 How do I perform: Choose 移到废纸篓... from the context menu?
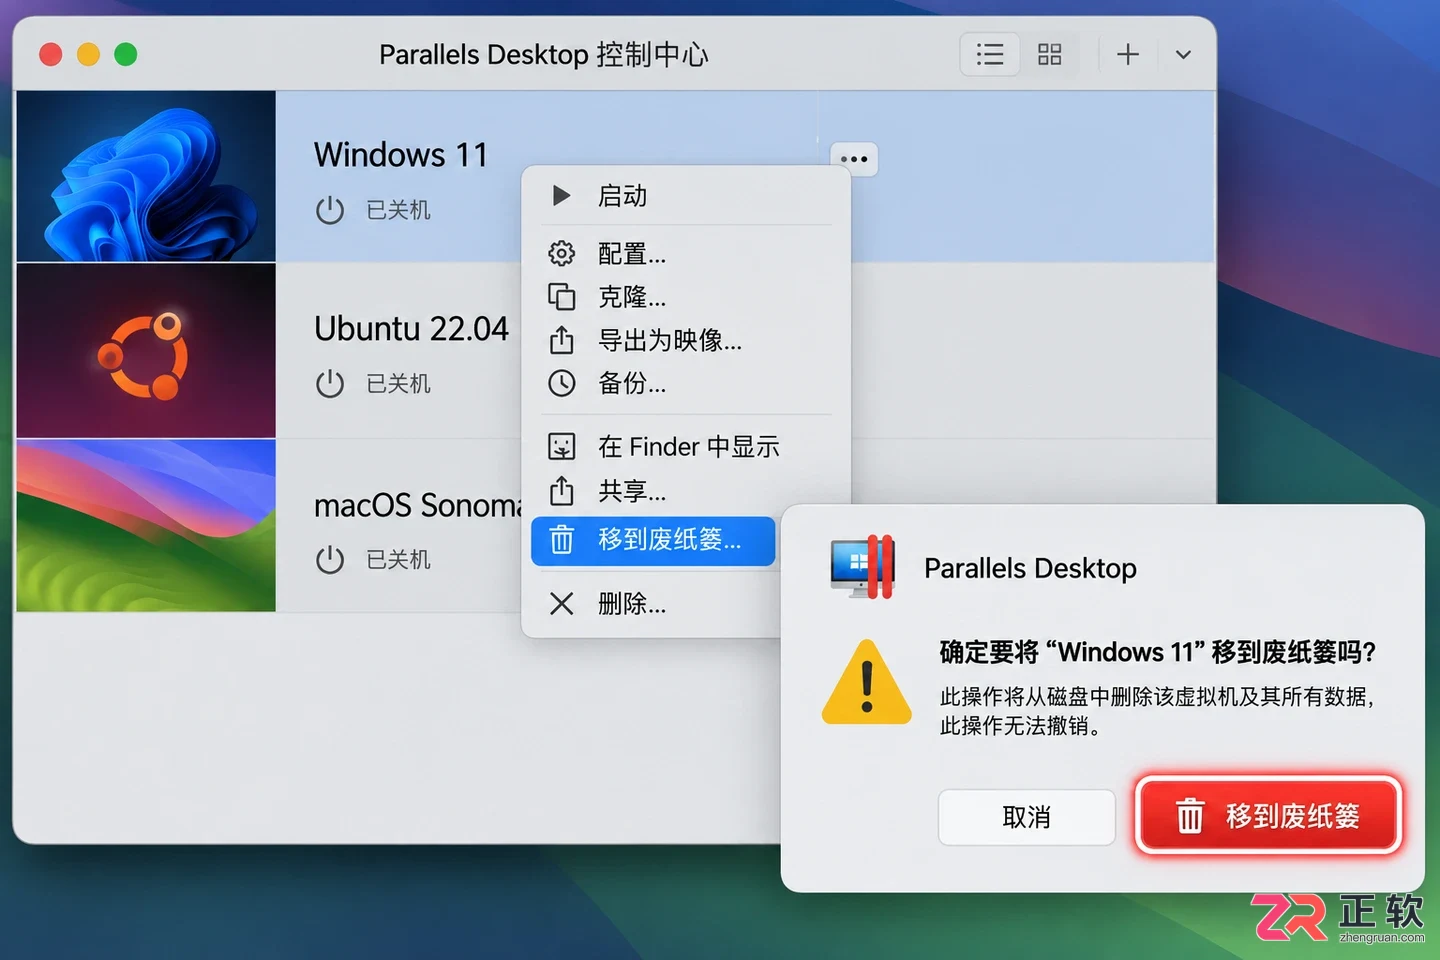tap(653, 540)
